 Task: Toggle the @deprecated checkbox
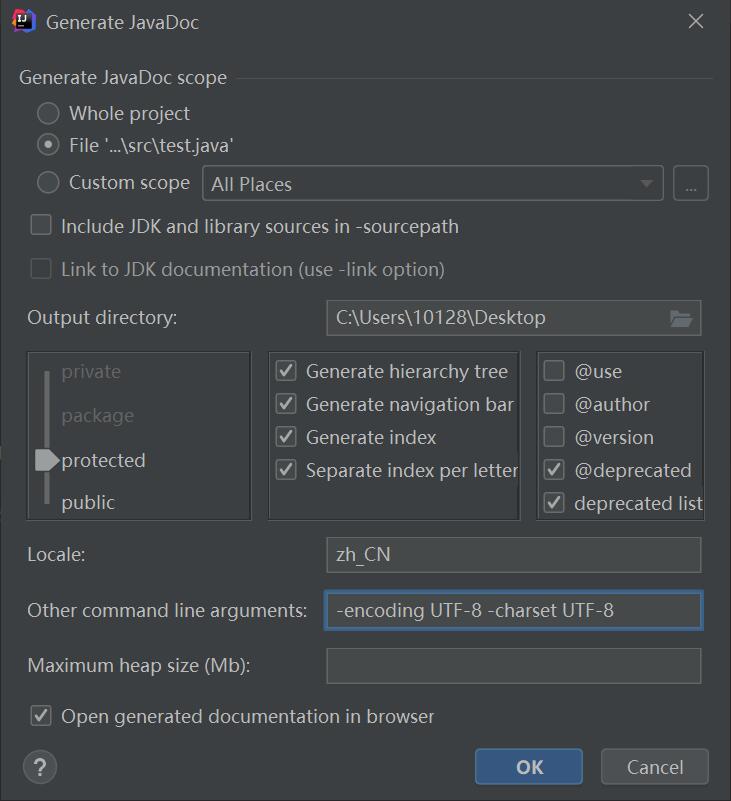pos(554,470)
